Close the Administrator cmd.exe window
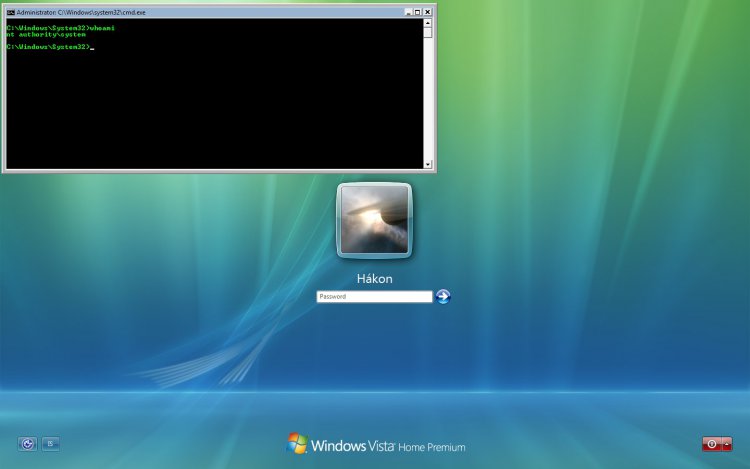The width and height of the screenshot is (750, 469). pyautogui.click(x=428, y=12)
